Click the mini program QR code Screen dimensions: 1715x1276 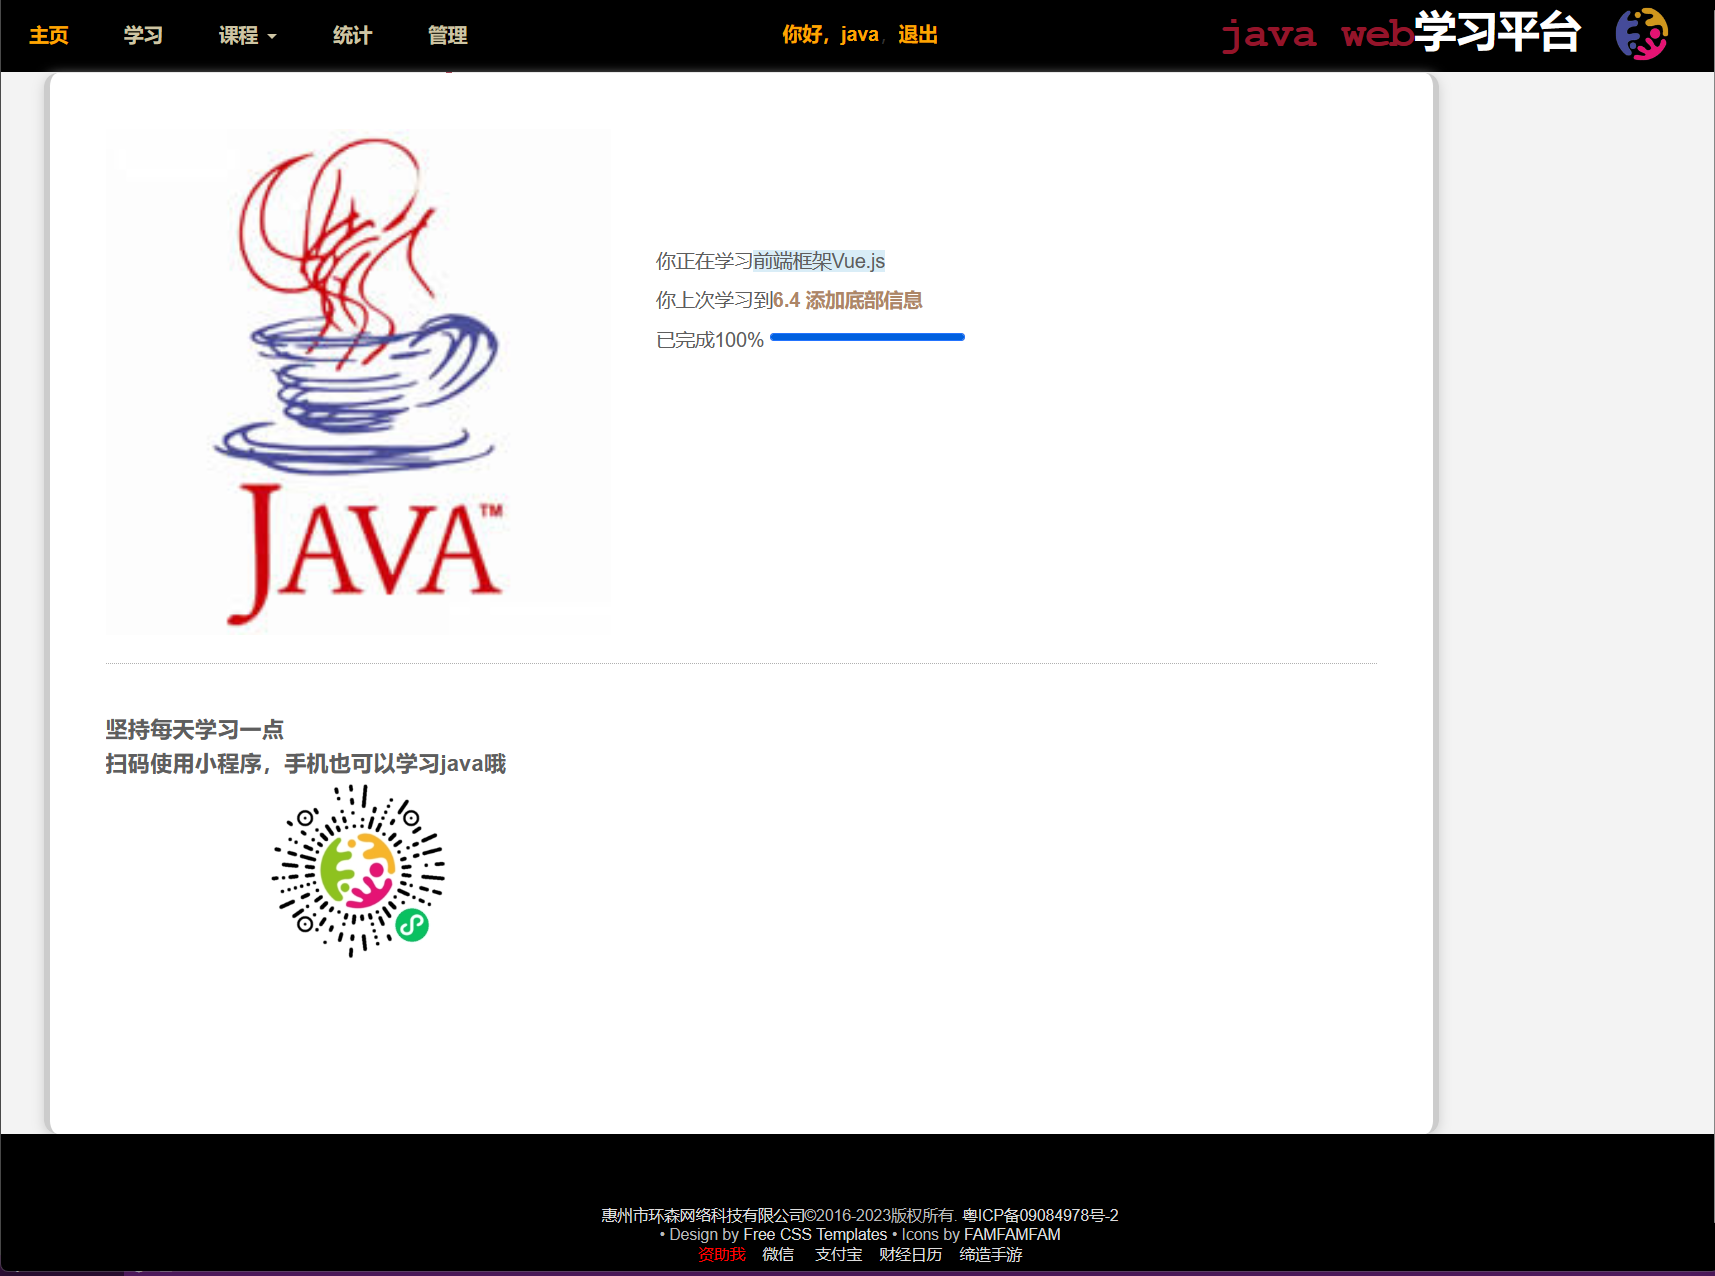(358, 870)
